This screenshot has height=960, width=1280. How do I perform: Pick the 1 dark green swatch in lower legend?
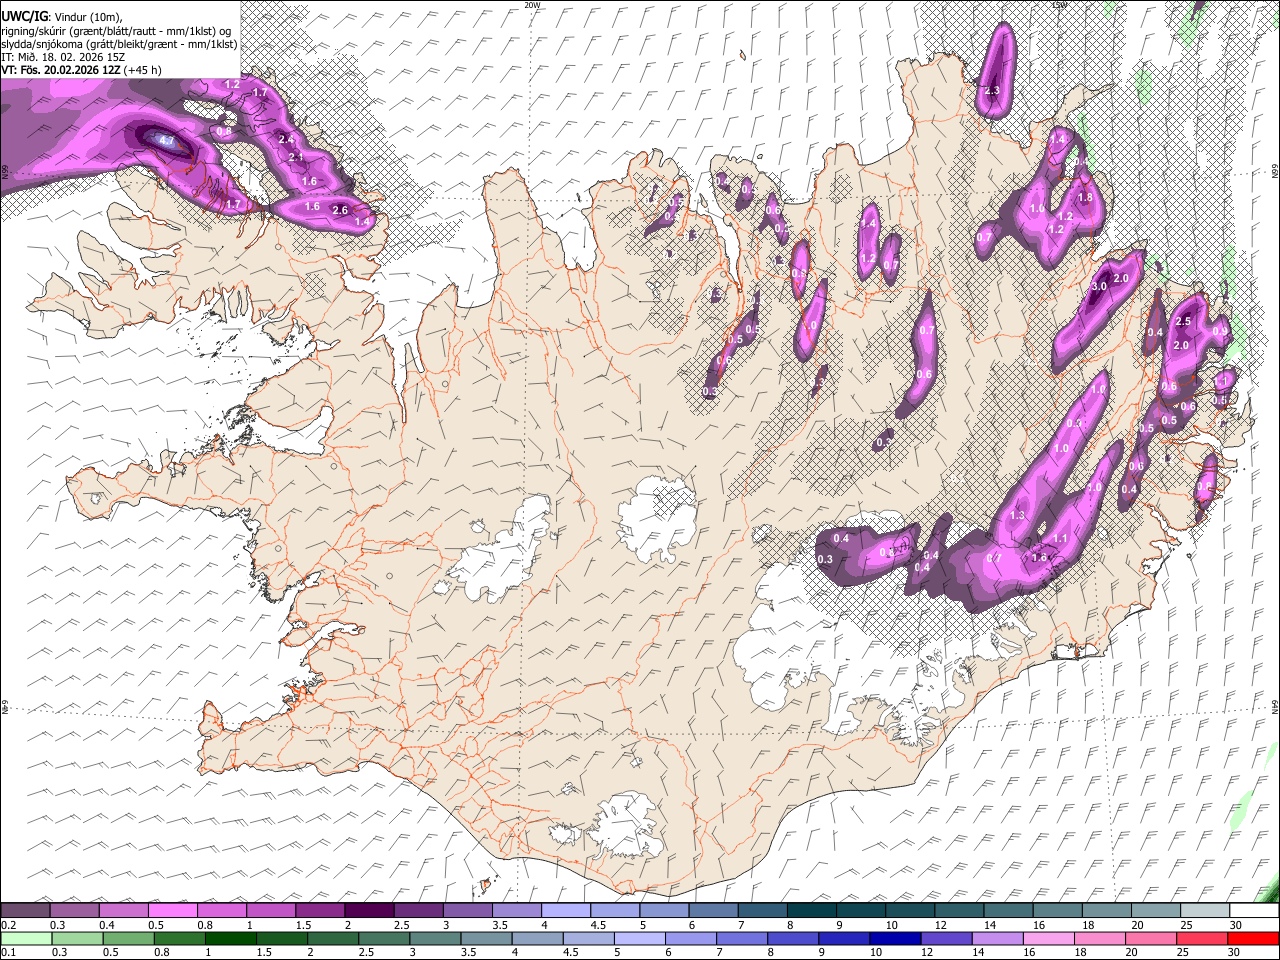pos(230,939)
